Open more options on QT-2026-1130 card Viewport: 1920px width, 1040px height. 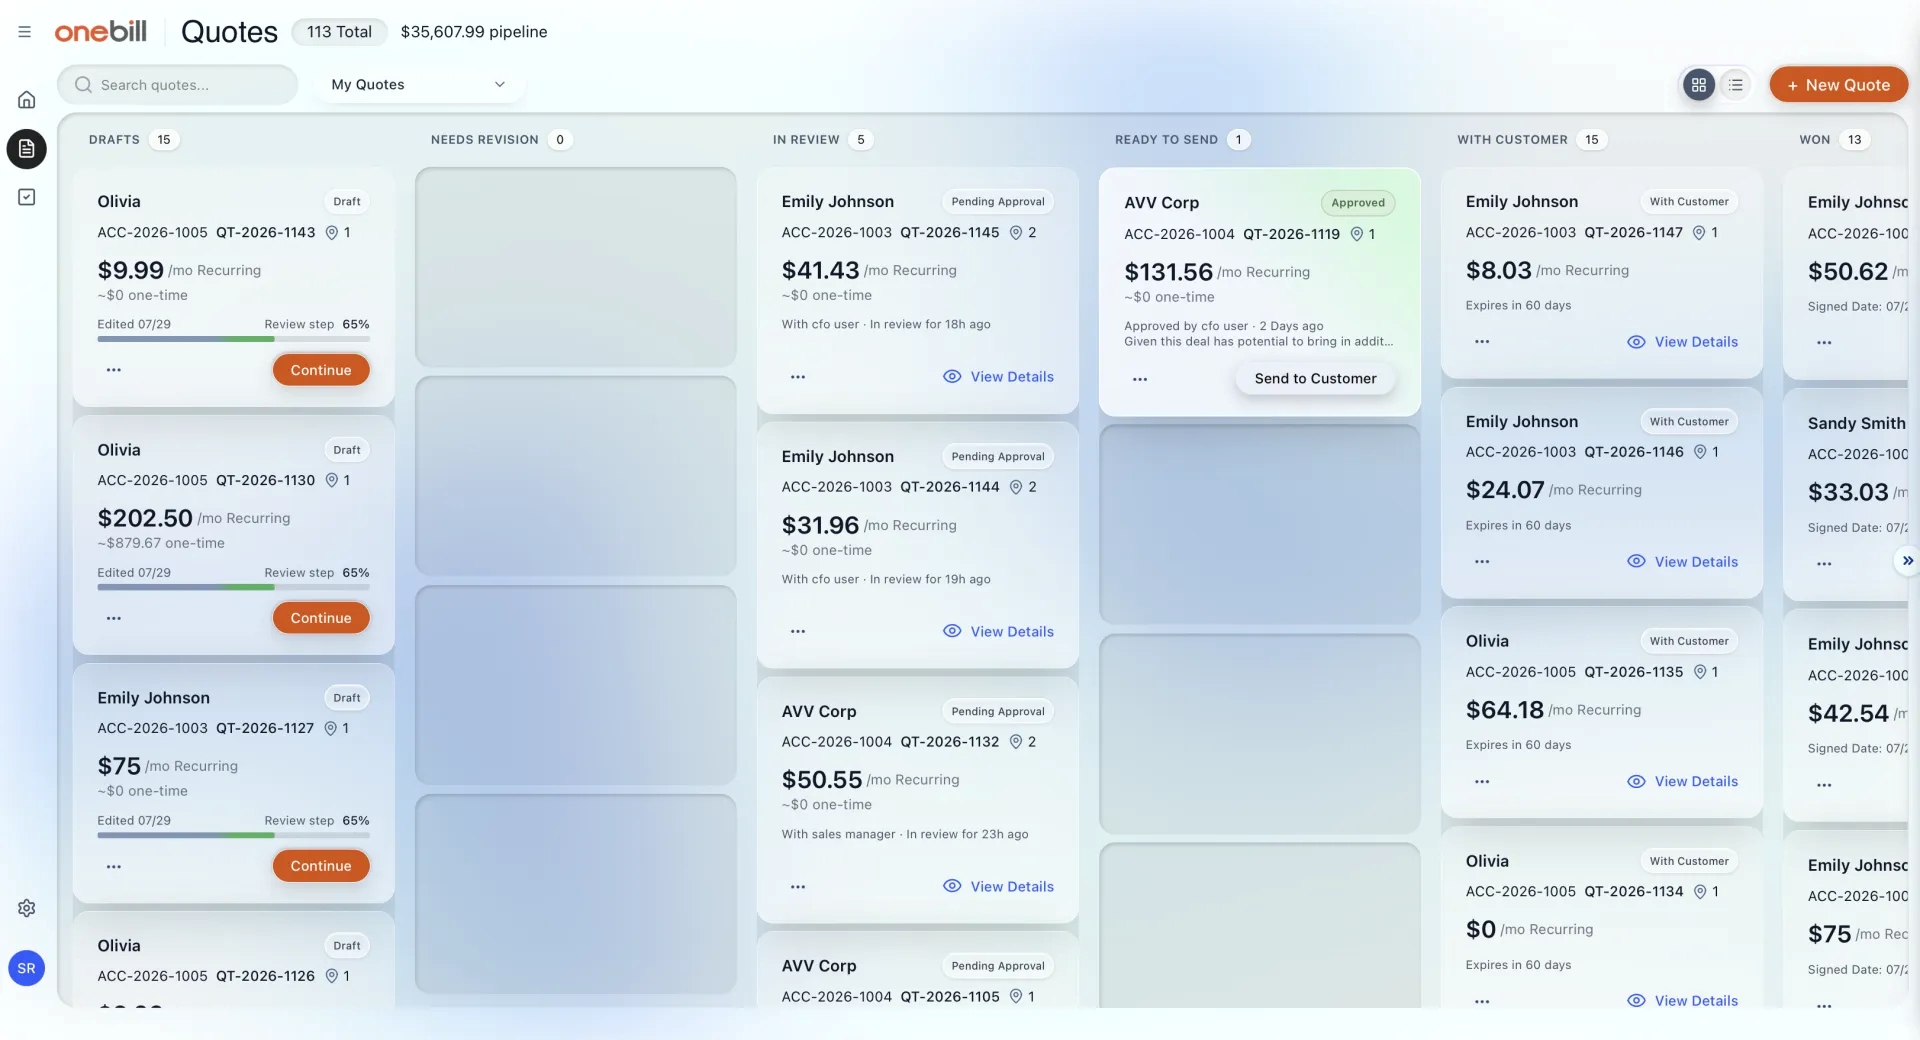[x=114, y=618]
